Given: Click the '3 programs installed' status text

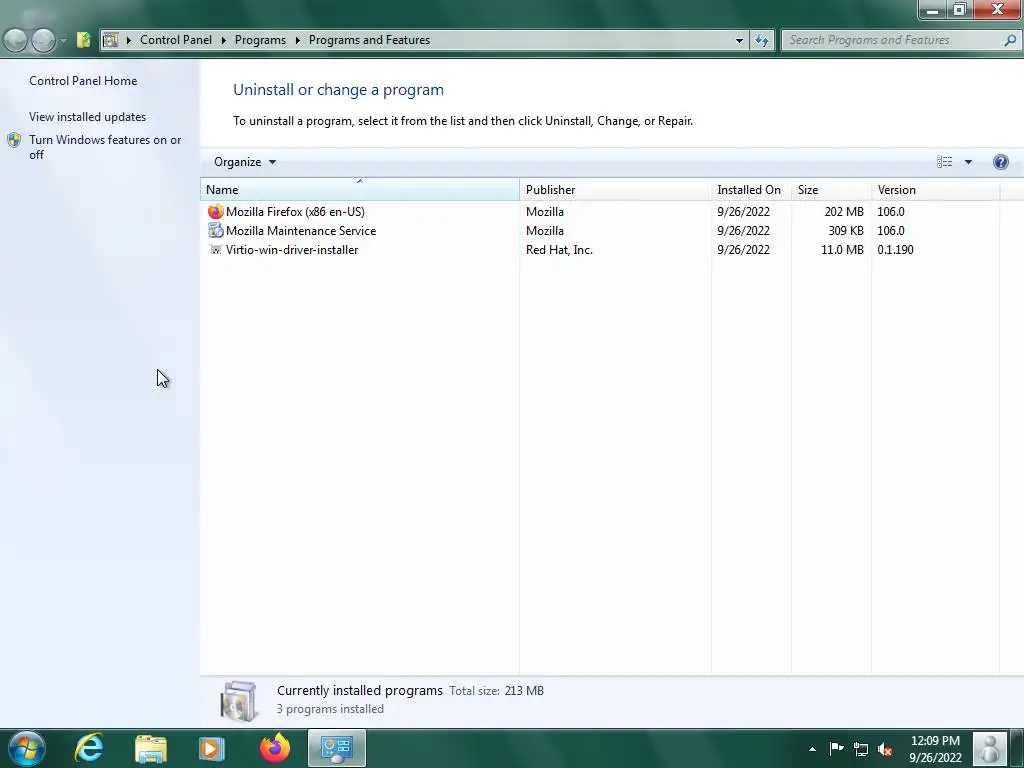Looking at the screenshot, I should click(330, 709).
